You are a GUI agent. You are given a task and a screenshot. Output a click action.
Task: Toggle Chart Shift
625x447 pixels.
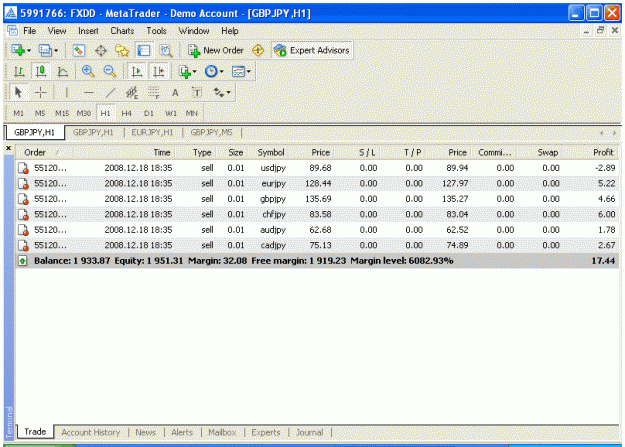[x=159, y=72]
